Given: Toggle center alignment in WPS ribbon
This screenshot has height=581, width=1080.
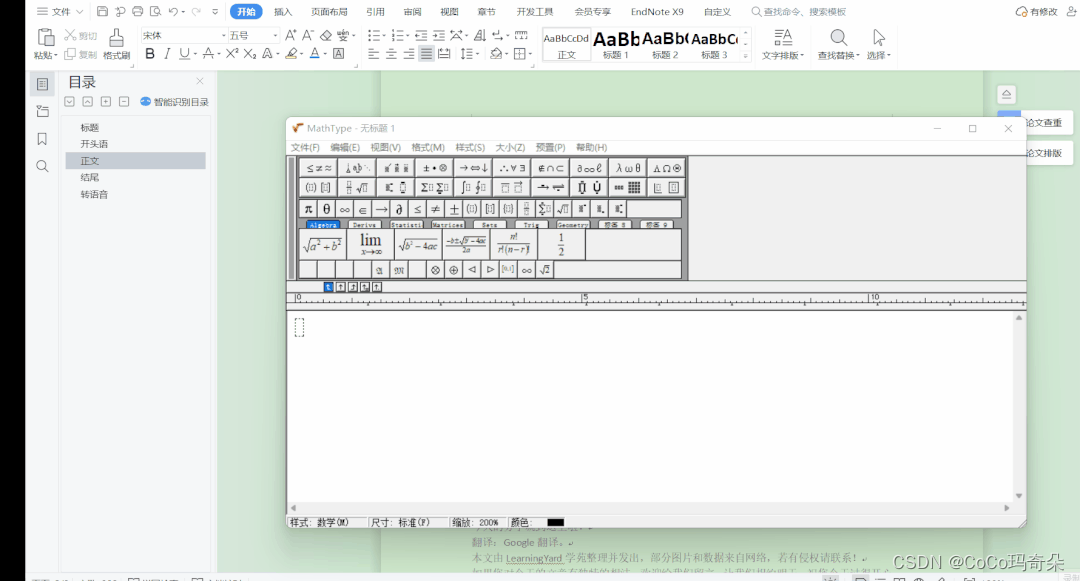Looking at the screenshot, I should (391, 54).
